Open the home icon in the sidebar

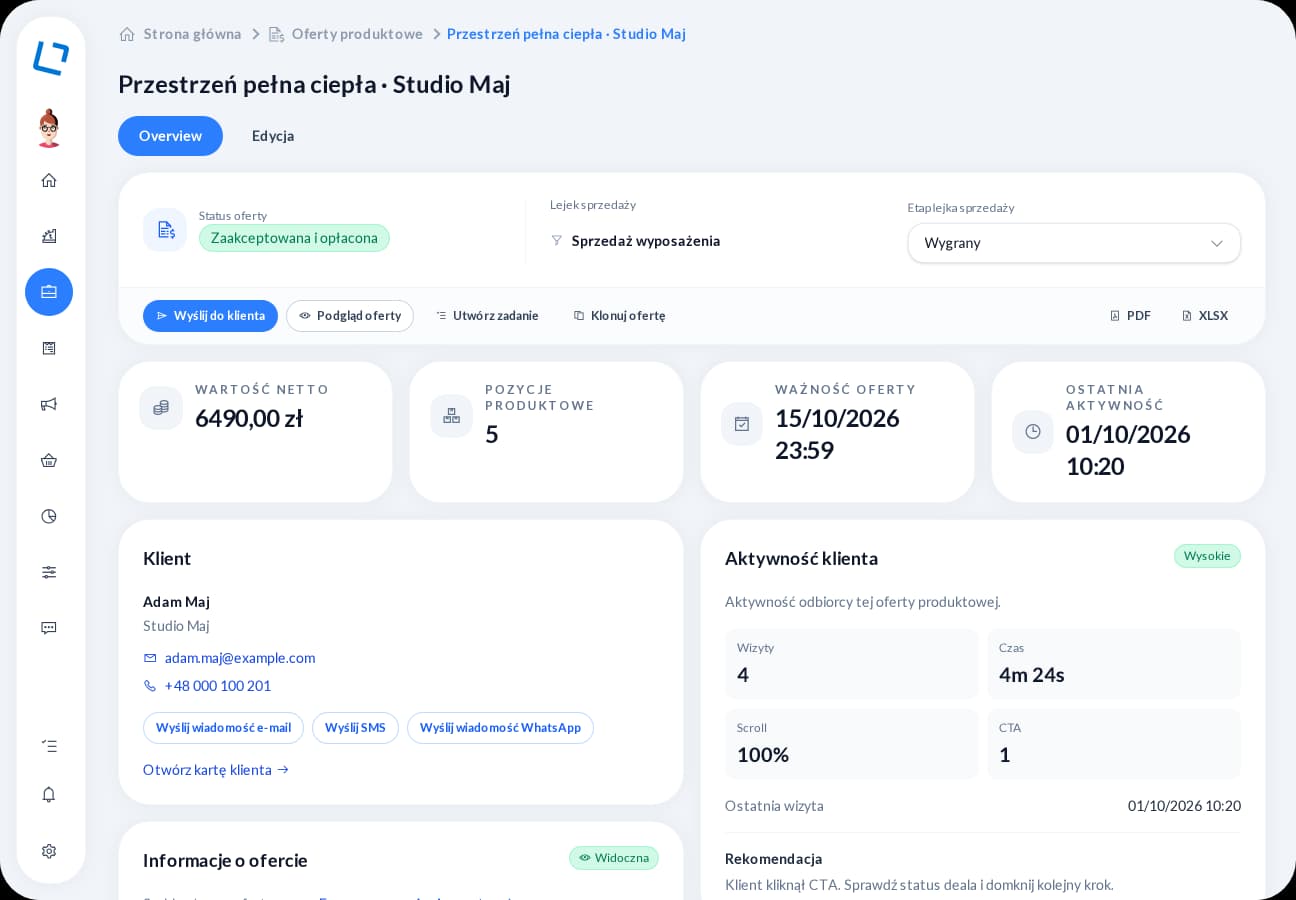tap(49, 180)
